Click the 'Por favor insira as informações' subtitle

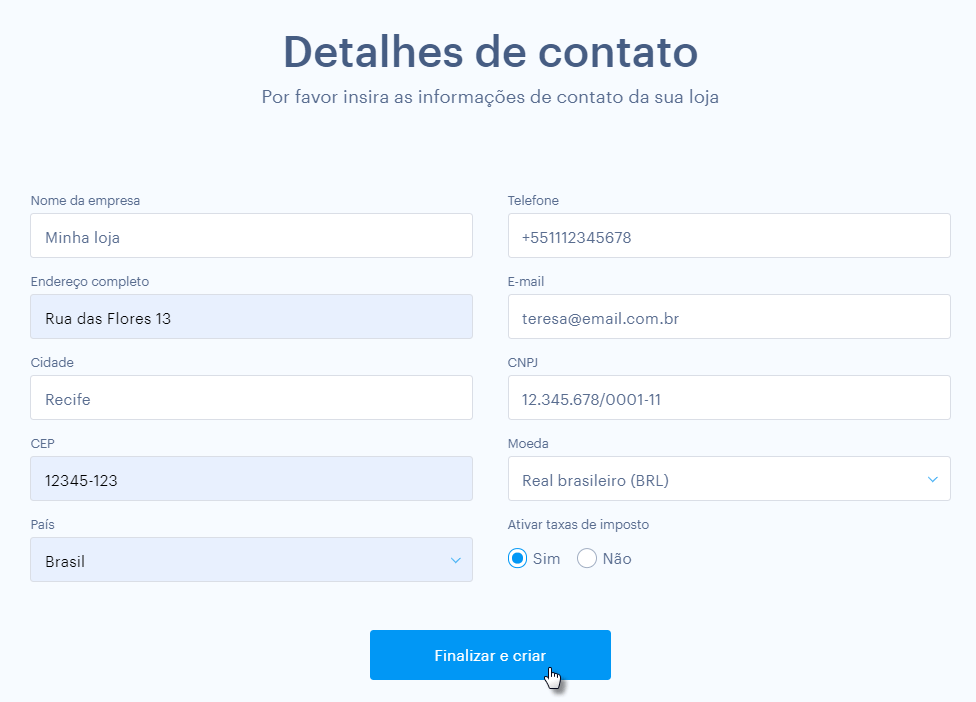[x=490, y=97]
